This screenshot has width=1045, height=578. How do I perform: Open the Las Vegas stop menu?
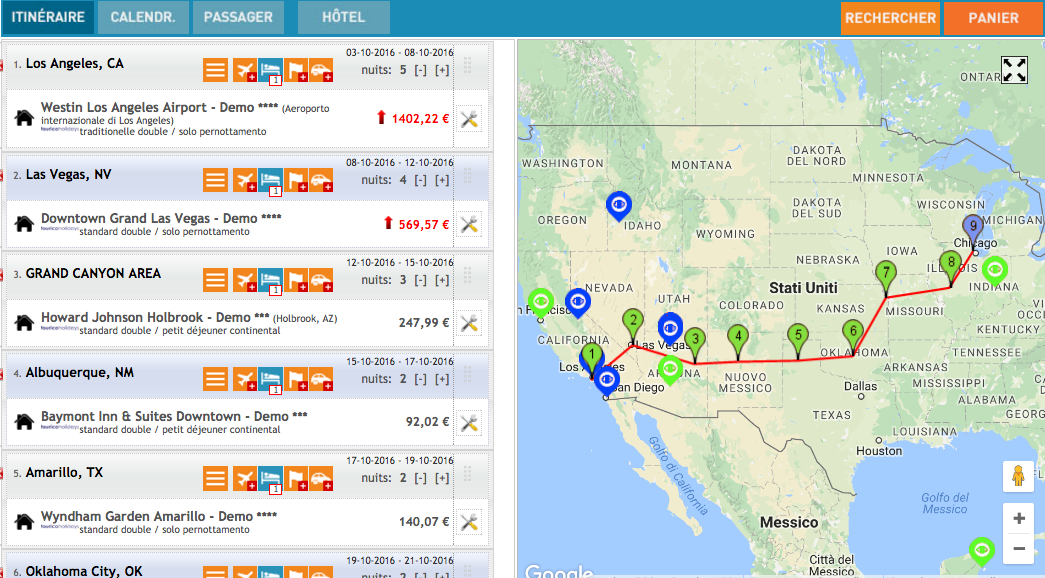click(215, 180)
